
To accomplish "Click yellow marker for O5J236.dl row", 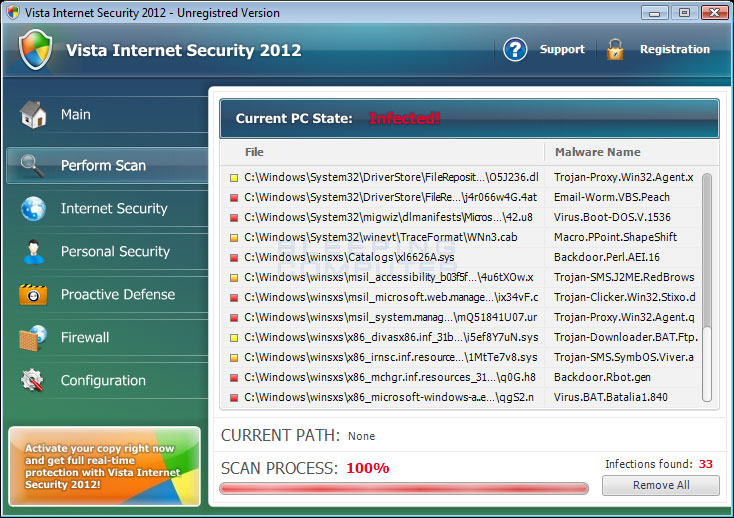I will coord(234,178).
